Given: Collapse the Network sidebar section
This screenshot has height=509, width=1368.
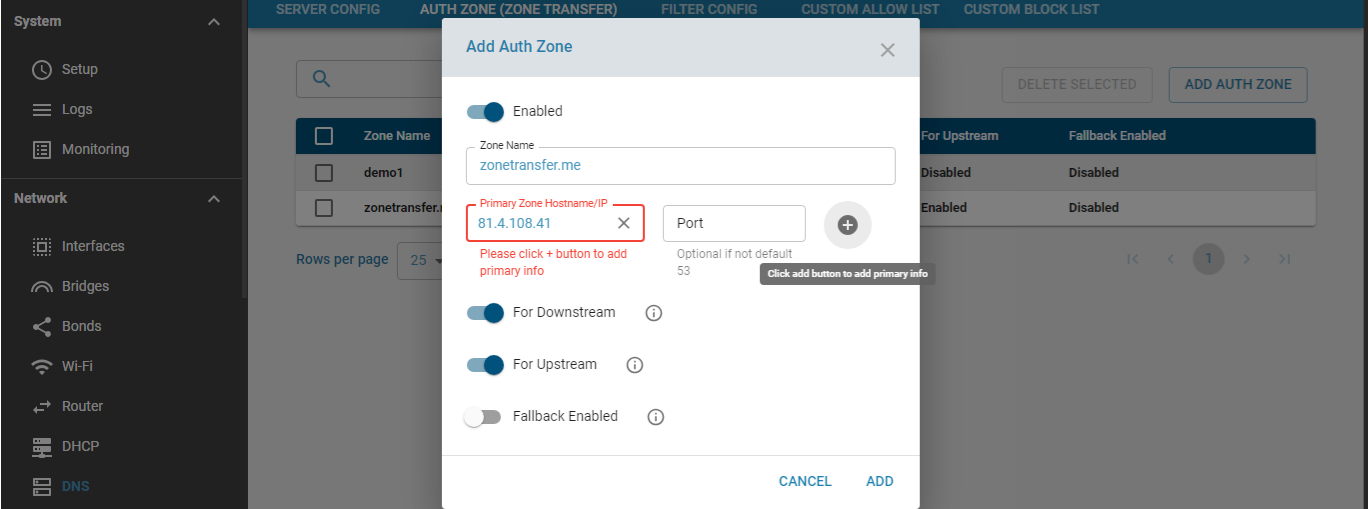Looking at the screenshot, I should pos(214,199).
